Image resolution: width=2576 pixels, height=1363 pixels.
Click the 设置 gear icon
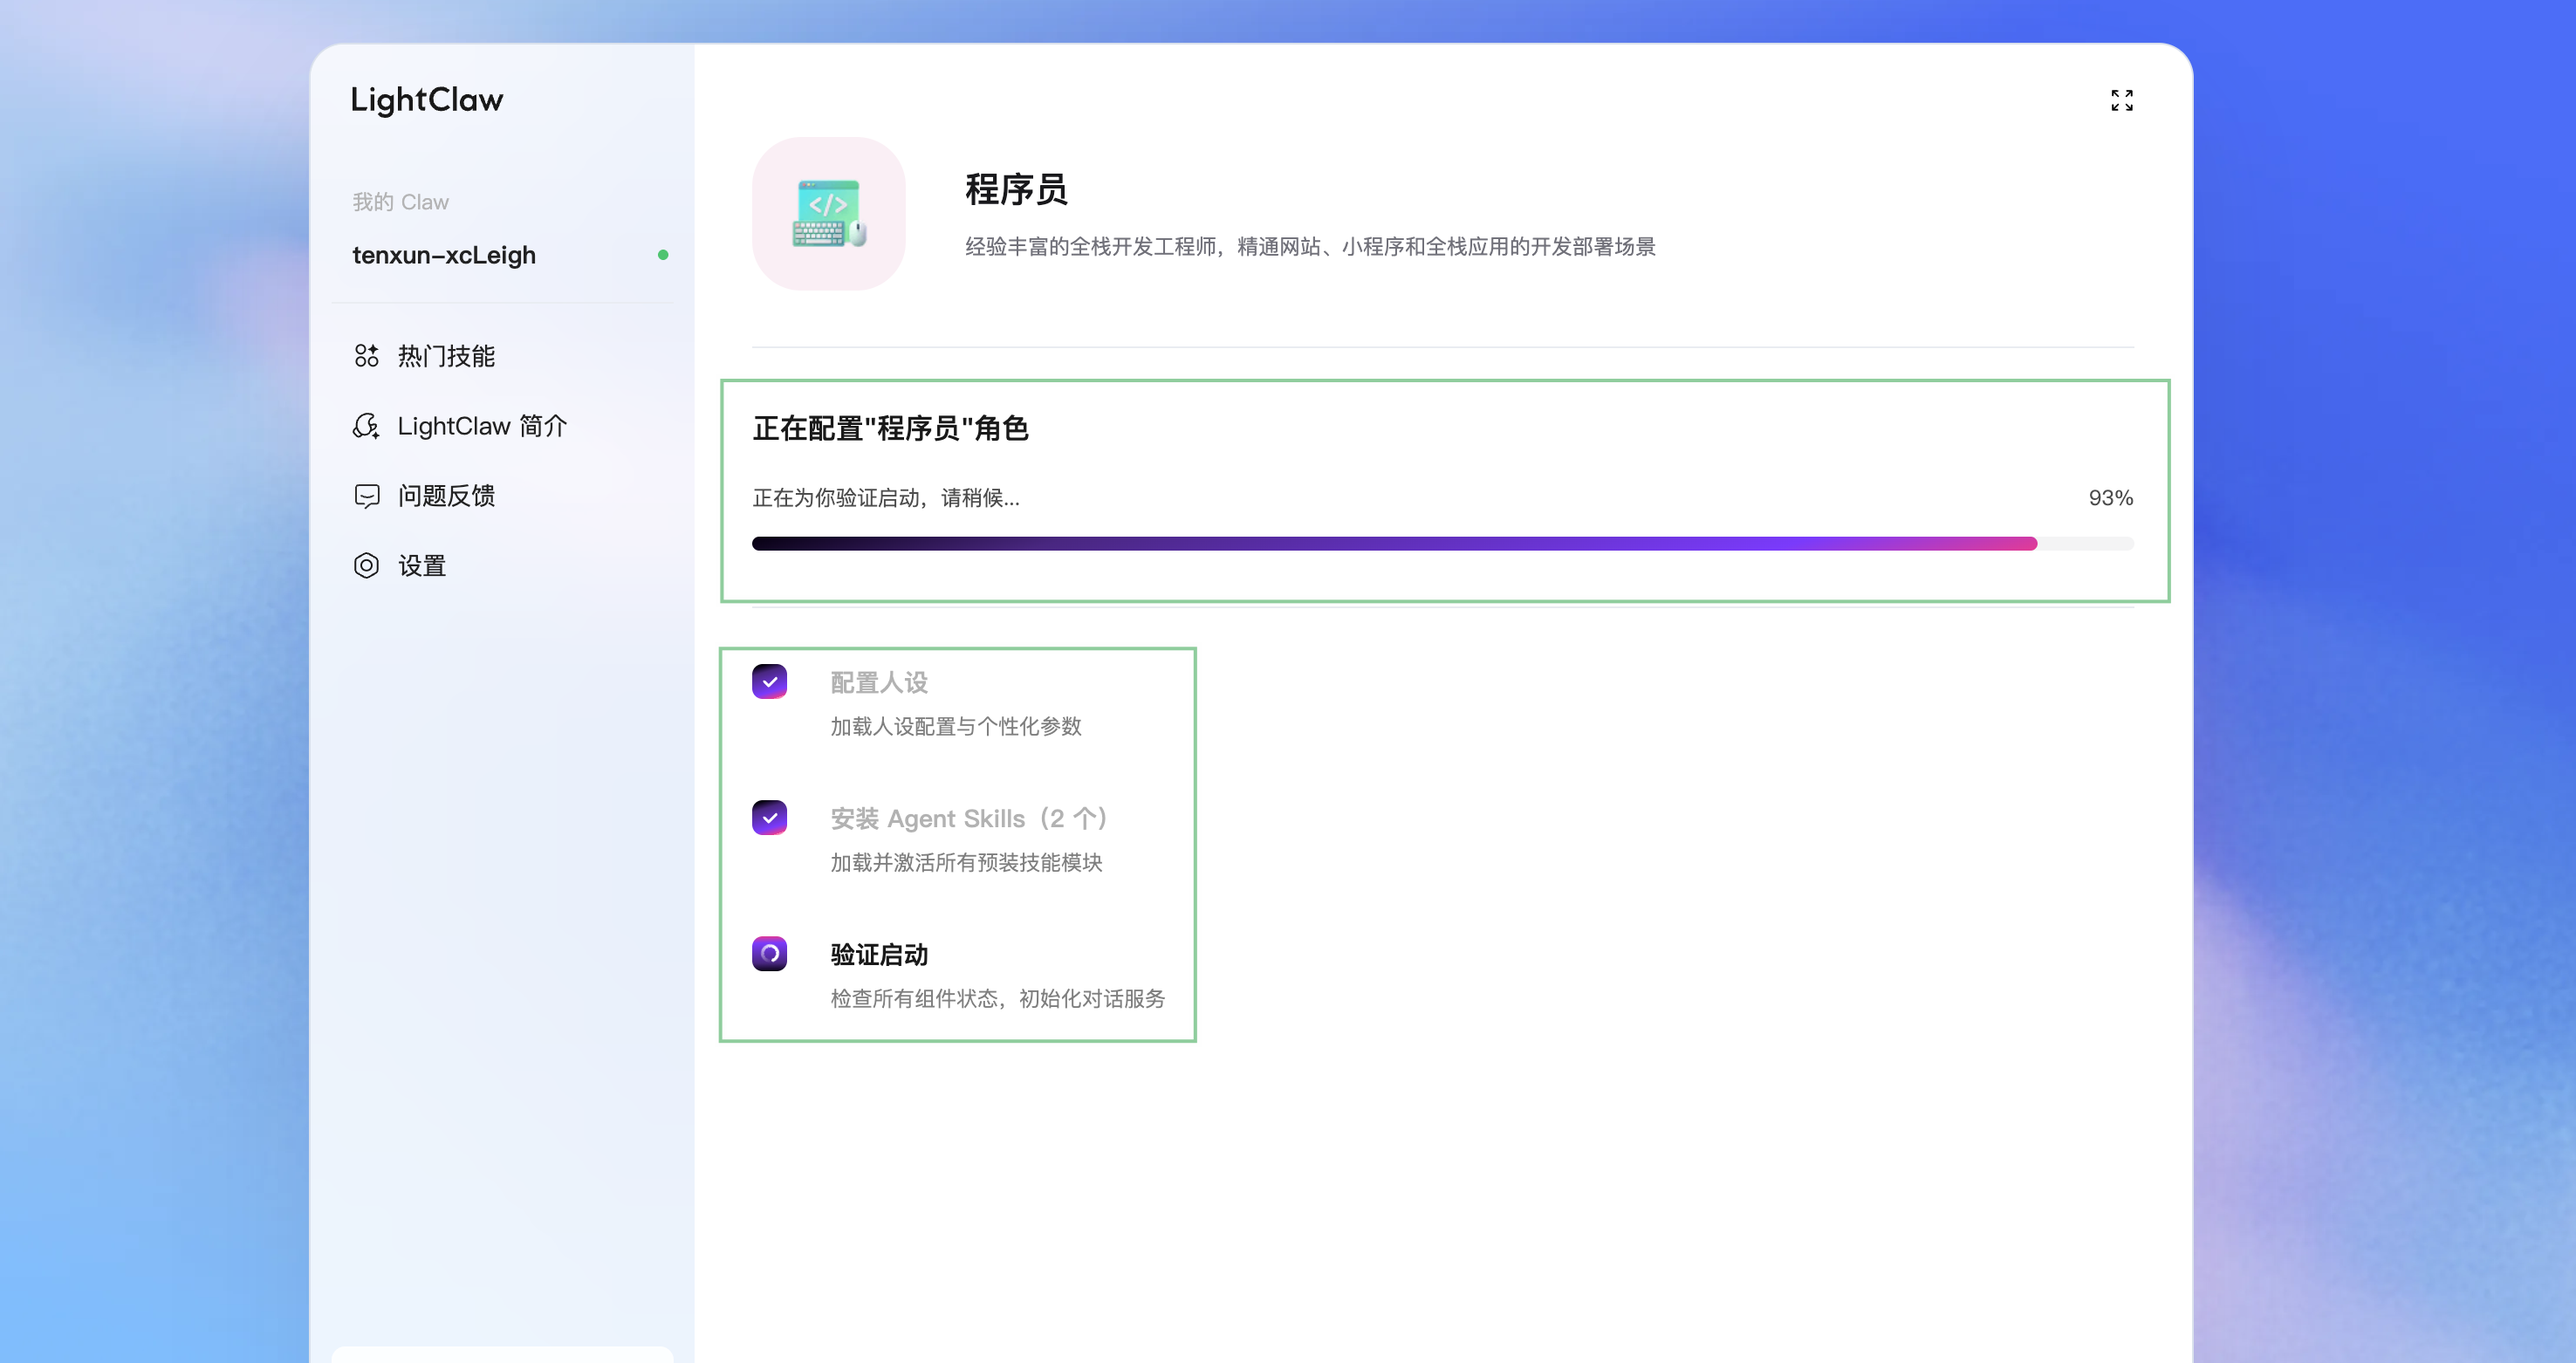366,566
